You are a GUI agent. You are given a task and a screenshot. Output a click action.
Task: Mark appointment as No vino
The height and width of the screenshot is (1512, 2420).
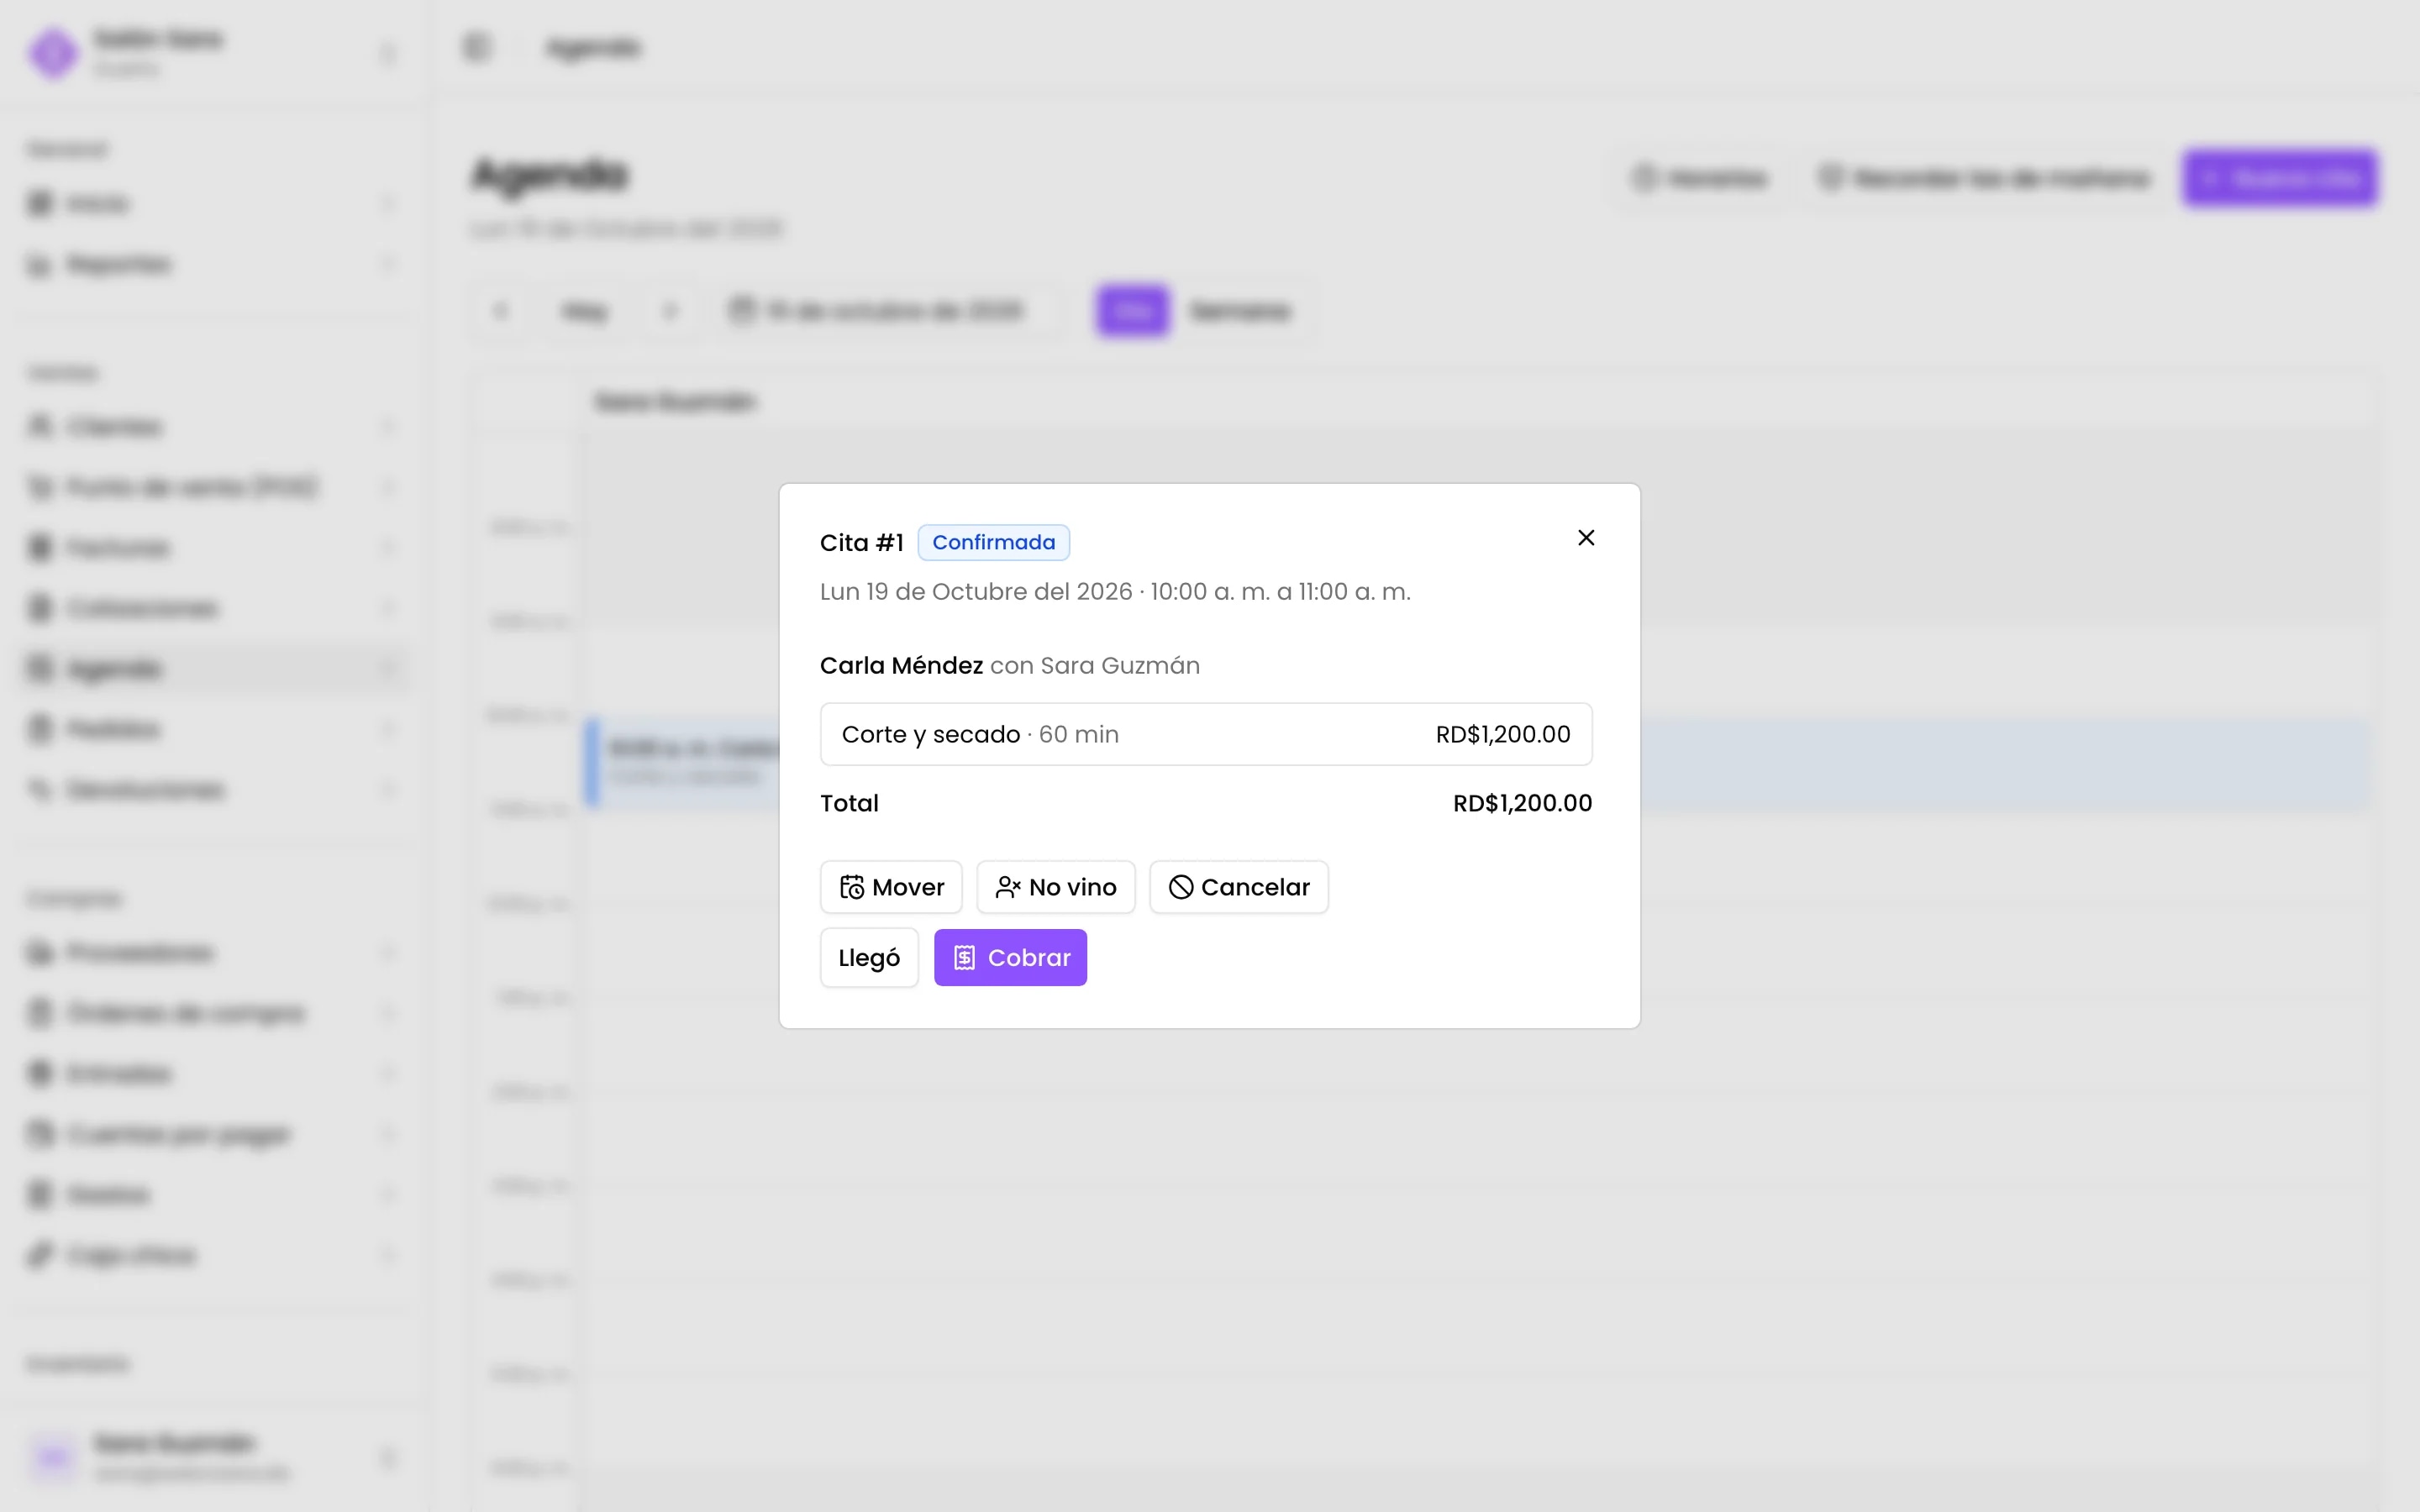pos(1056,887)
